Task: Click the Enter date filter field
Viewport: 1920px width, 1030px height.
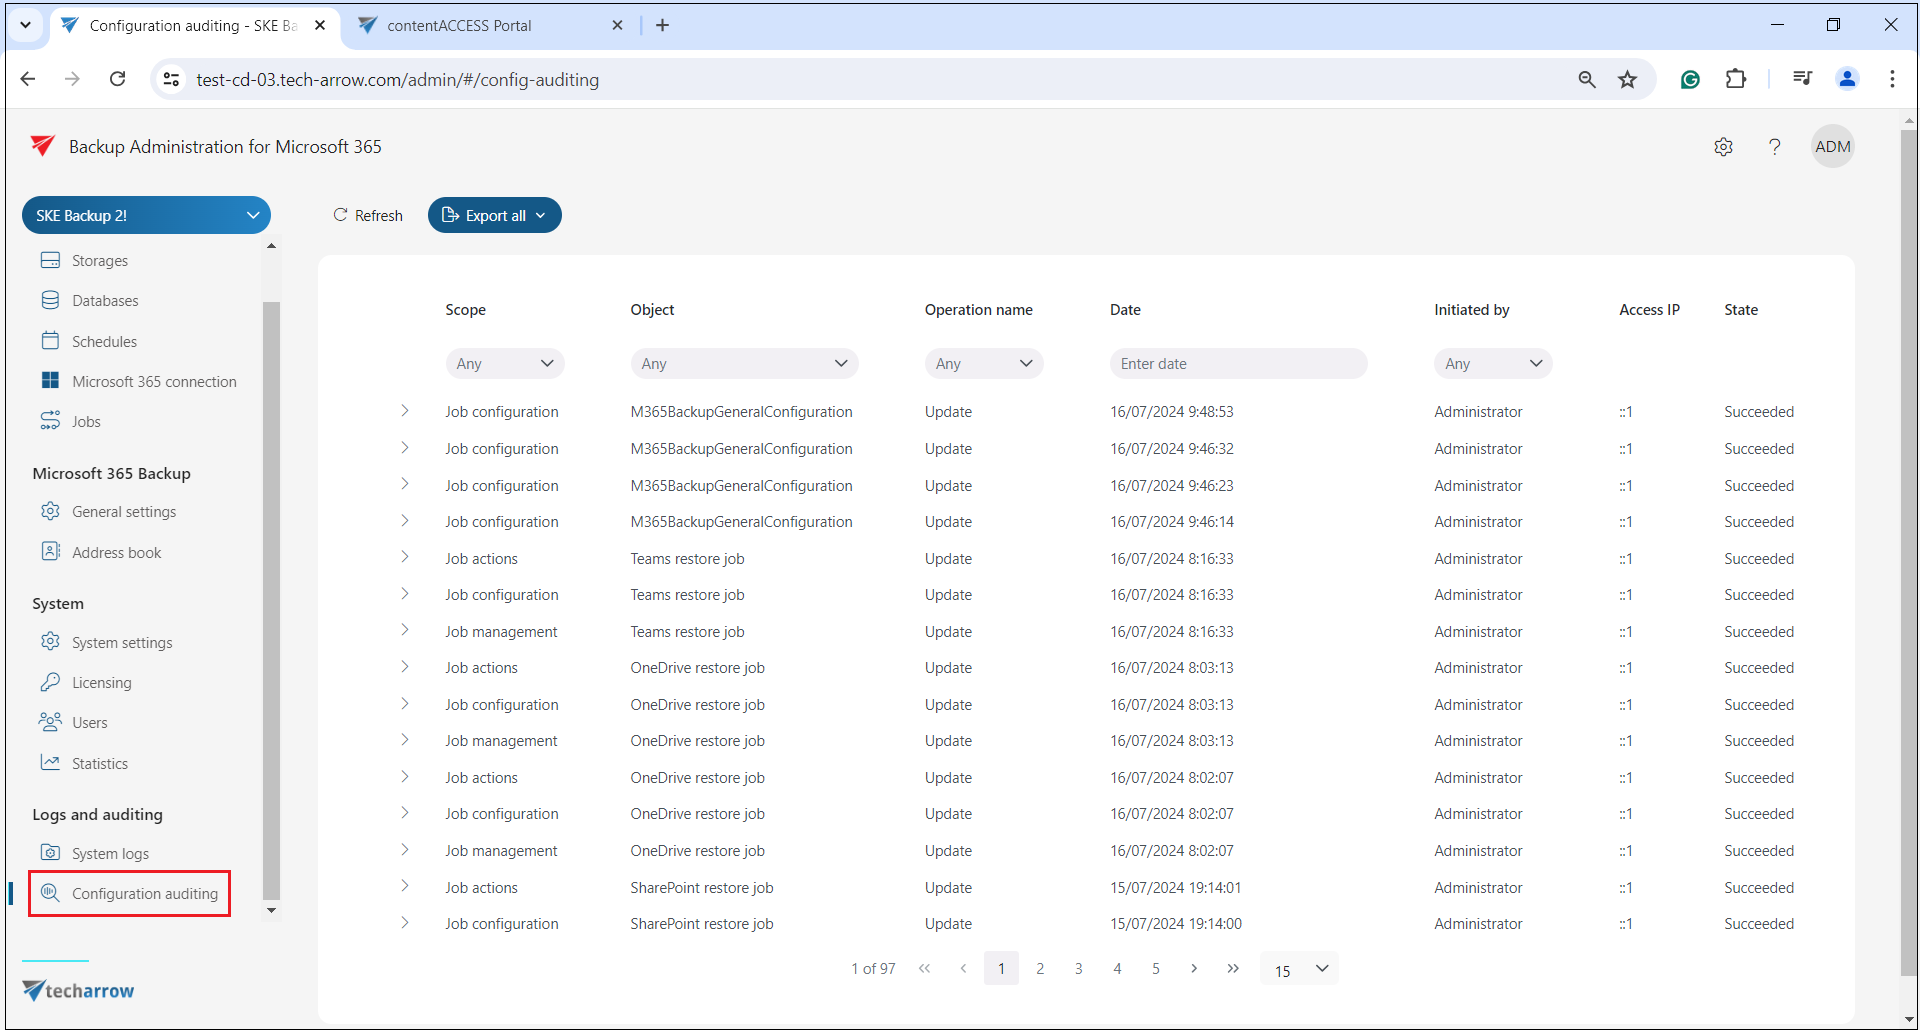Action: pyautogui.click(x=1237, y=364)
